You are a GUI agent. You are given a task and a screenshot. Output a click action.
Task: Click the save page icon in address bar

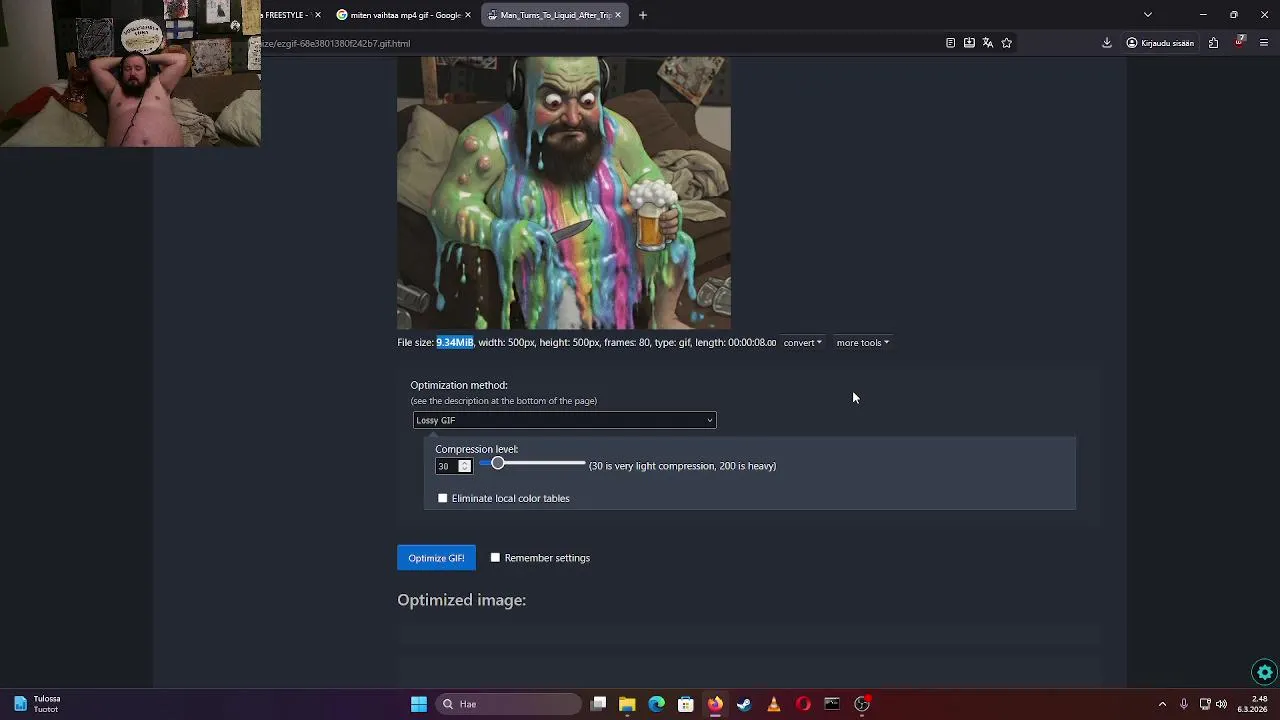point(969,43)
